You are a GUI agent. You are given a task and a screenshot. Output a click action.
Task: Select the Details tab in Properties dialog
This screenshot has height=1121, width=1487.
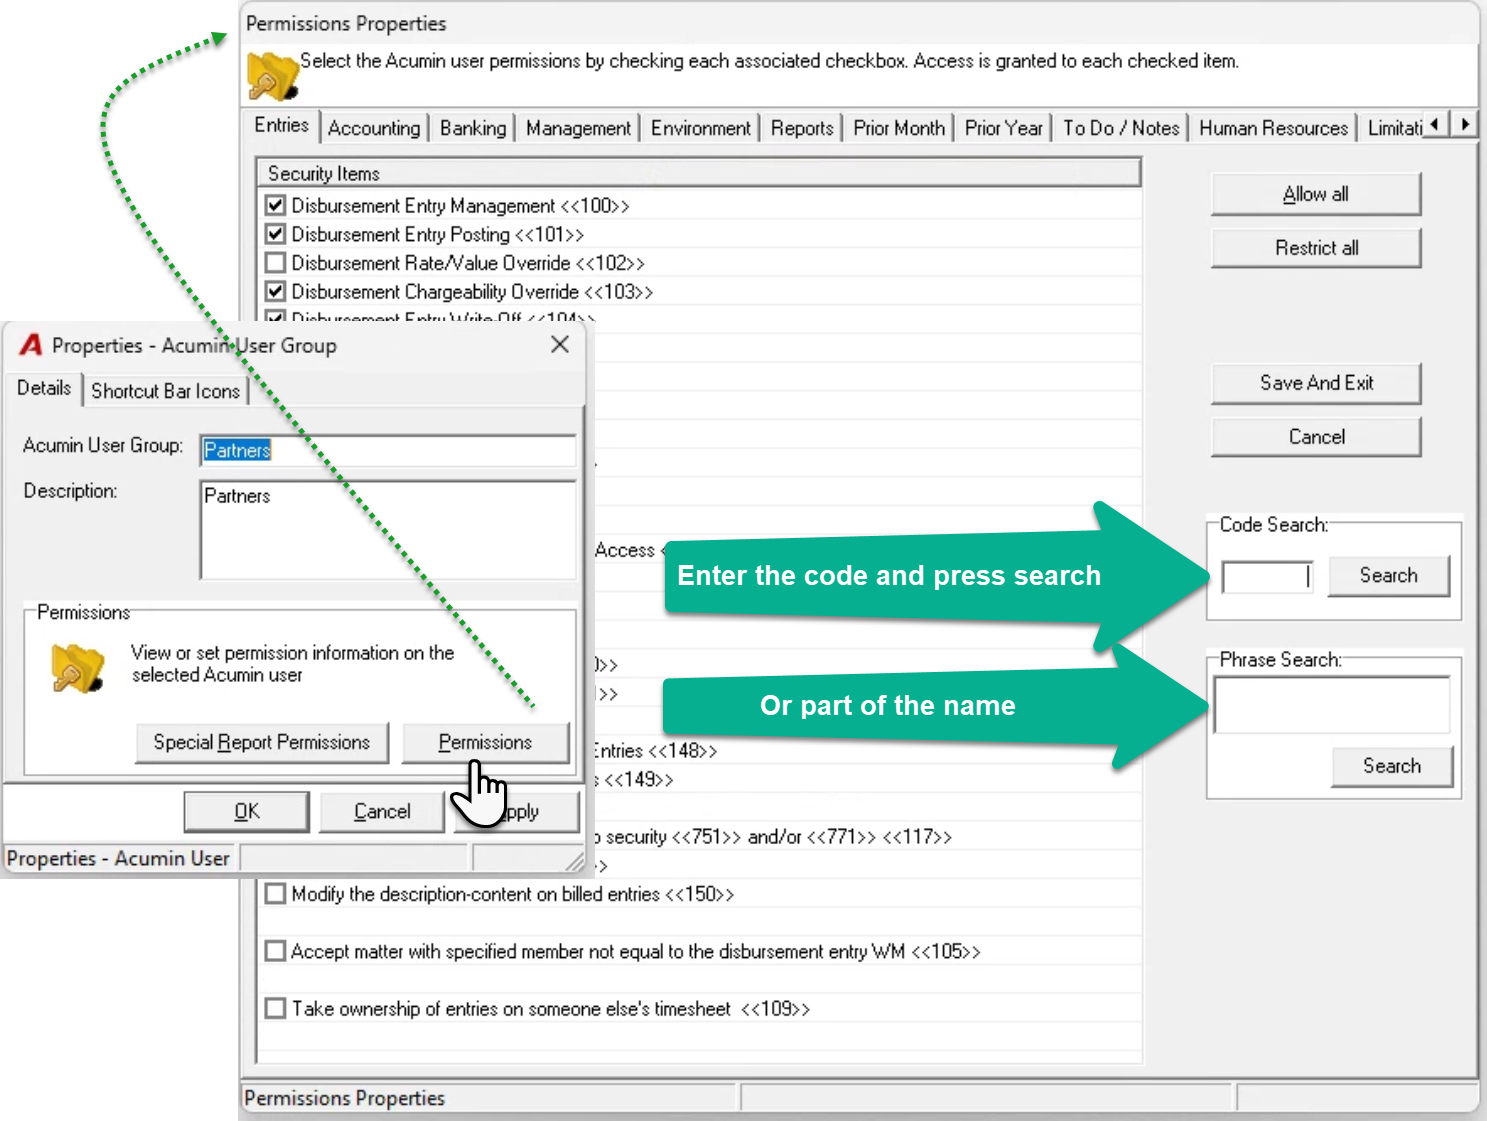44,388
